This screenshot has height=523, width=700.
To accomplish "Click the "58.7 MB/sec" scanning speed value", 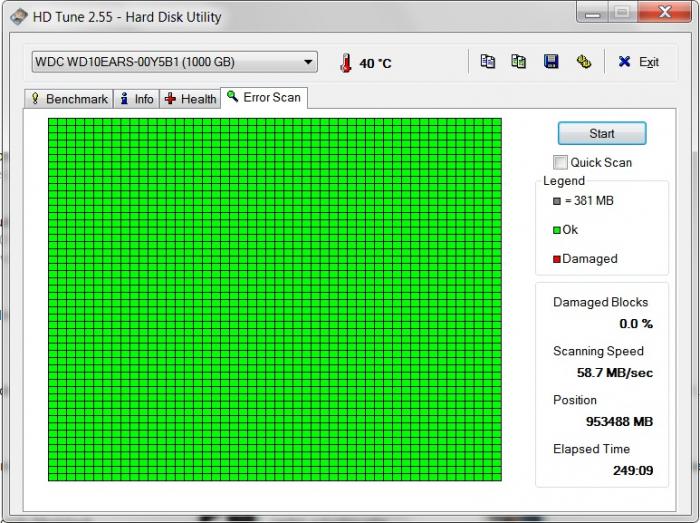I will [x=615, y=373].
